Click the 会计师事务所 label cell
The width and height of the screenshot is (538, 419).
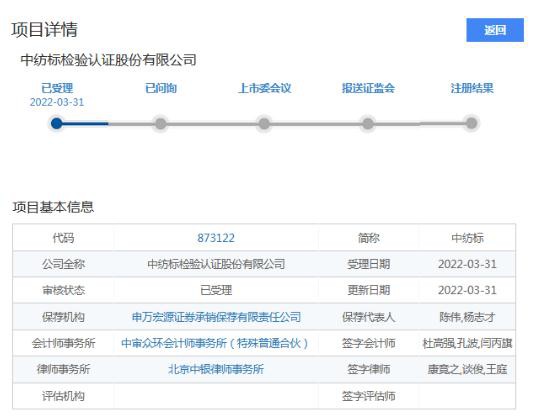pyautogui.click(x=63, y=343)
